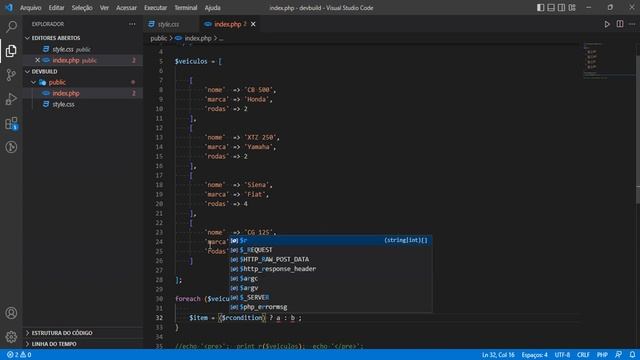Choose $_SERVER autocomplete suggestion
The width and height of the screenshot is (640, 360).
pyautogui.click(x=331, y=298)
